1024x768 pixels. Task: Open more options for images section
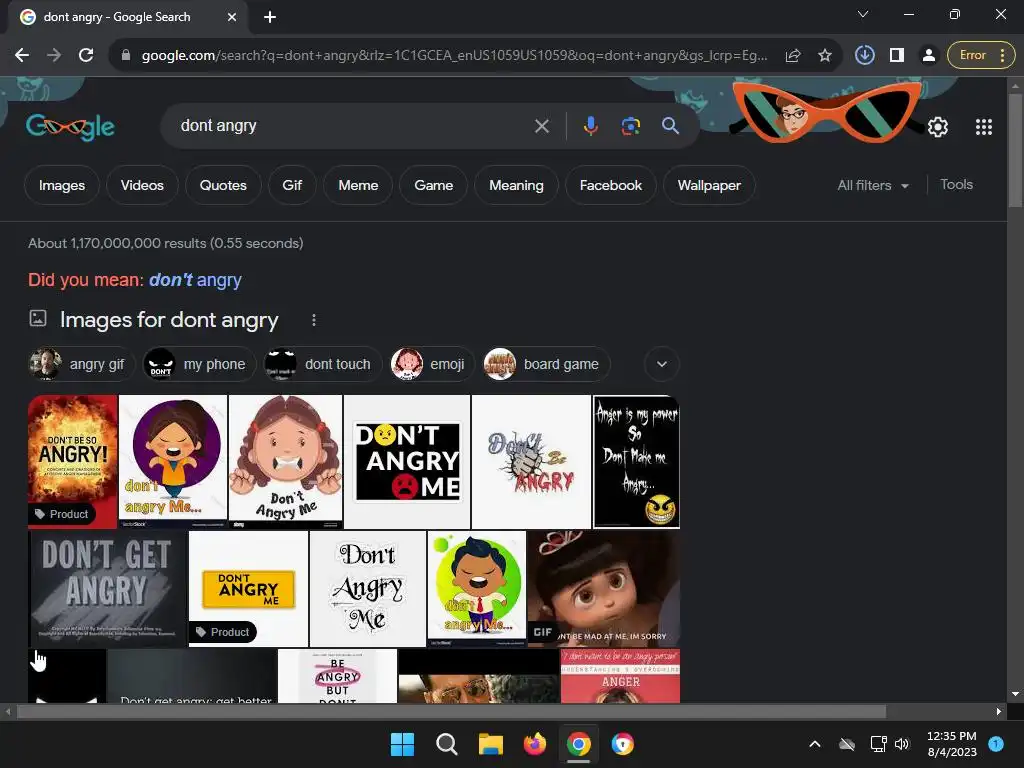314,320
